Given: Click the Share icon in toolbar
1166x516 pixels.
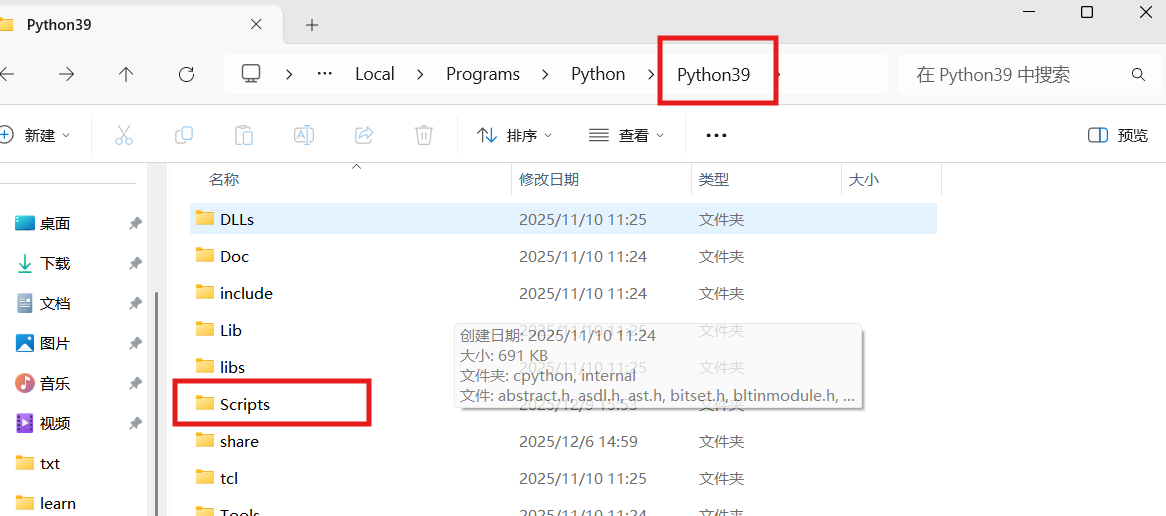Looking at the screenshot, I should pyautogui.click(x=364, y=135).
